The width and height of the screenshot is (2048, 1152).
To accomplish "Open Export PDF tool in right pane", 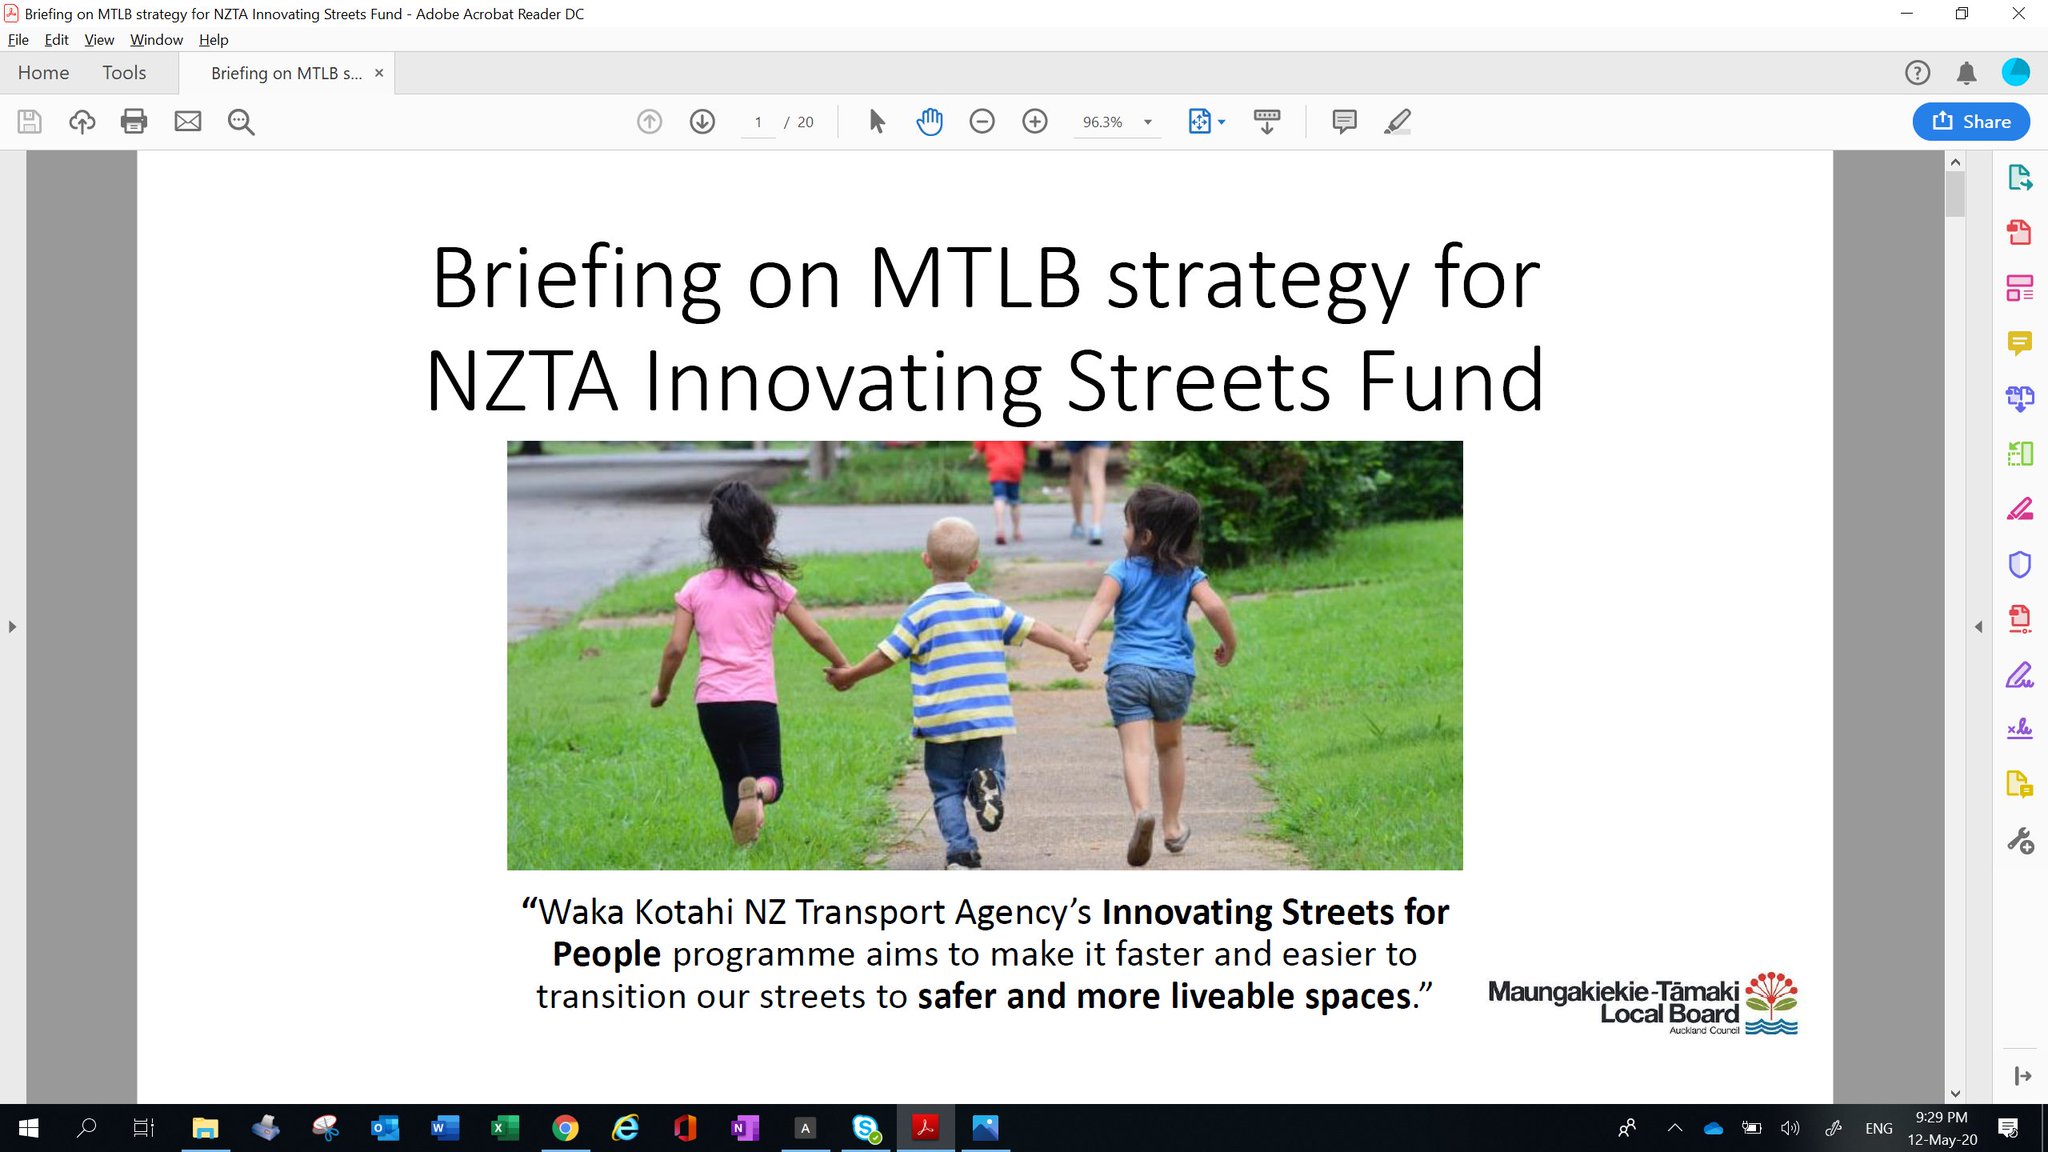I will point(2020,178).
